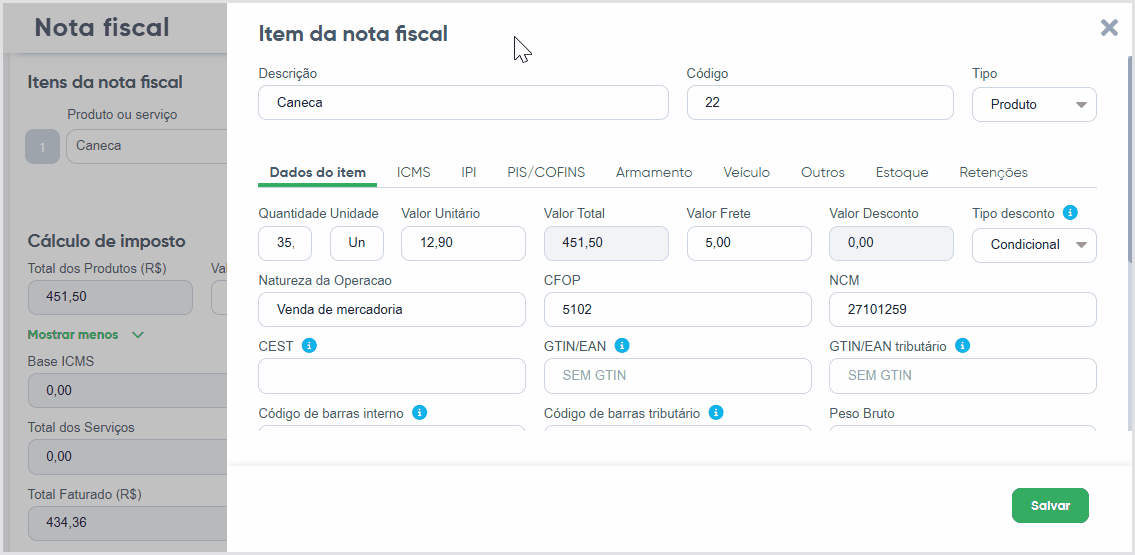Image resolution: width=1135 pixels, height=555 pixels.
Task: Switch to the IPI tab
Action: click(468, 172)
